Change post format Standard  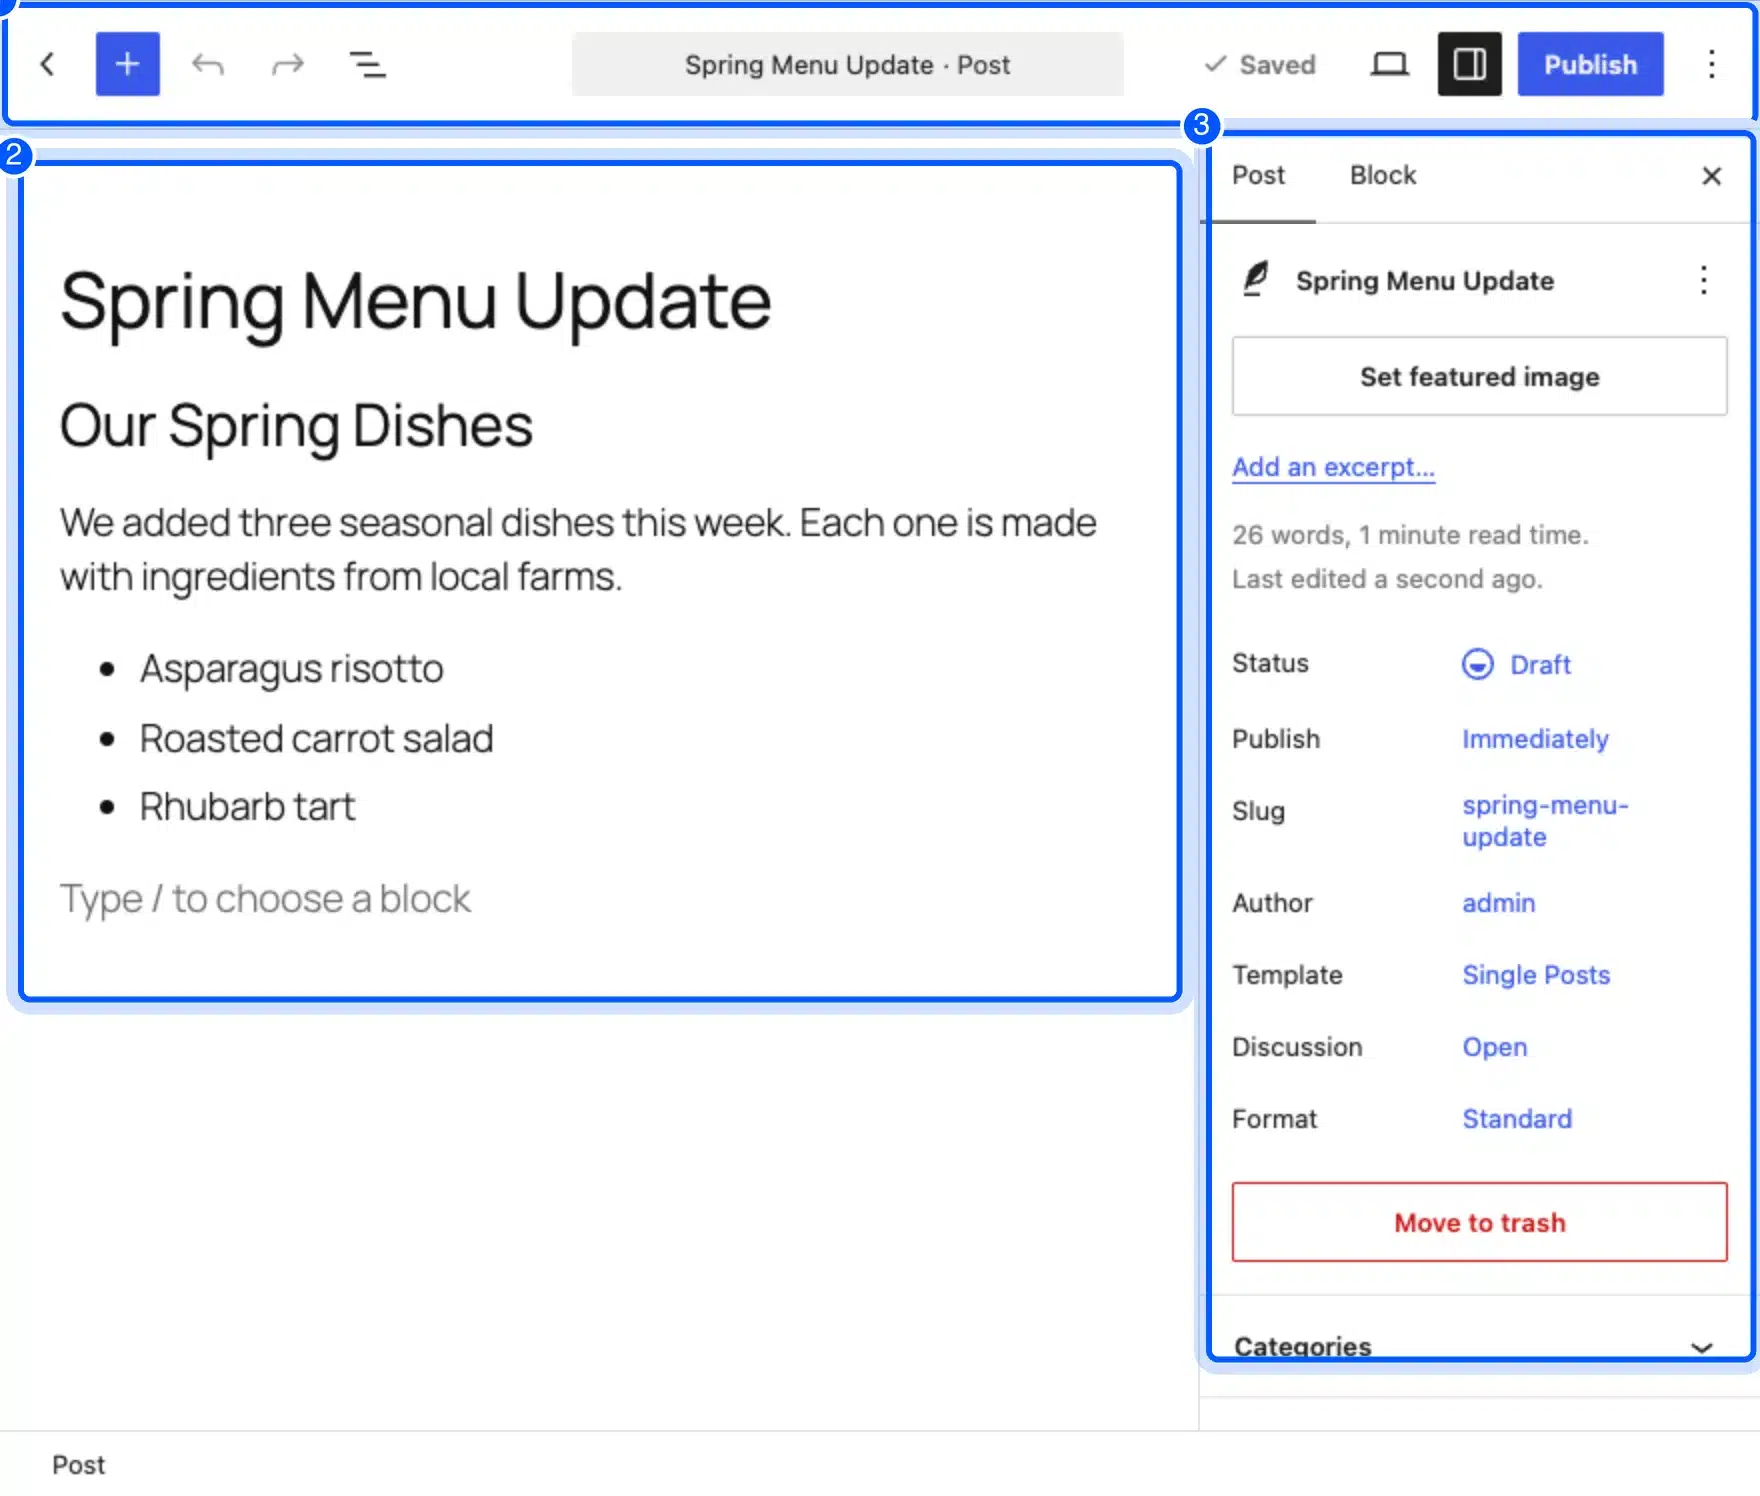click(1517, 1119)
